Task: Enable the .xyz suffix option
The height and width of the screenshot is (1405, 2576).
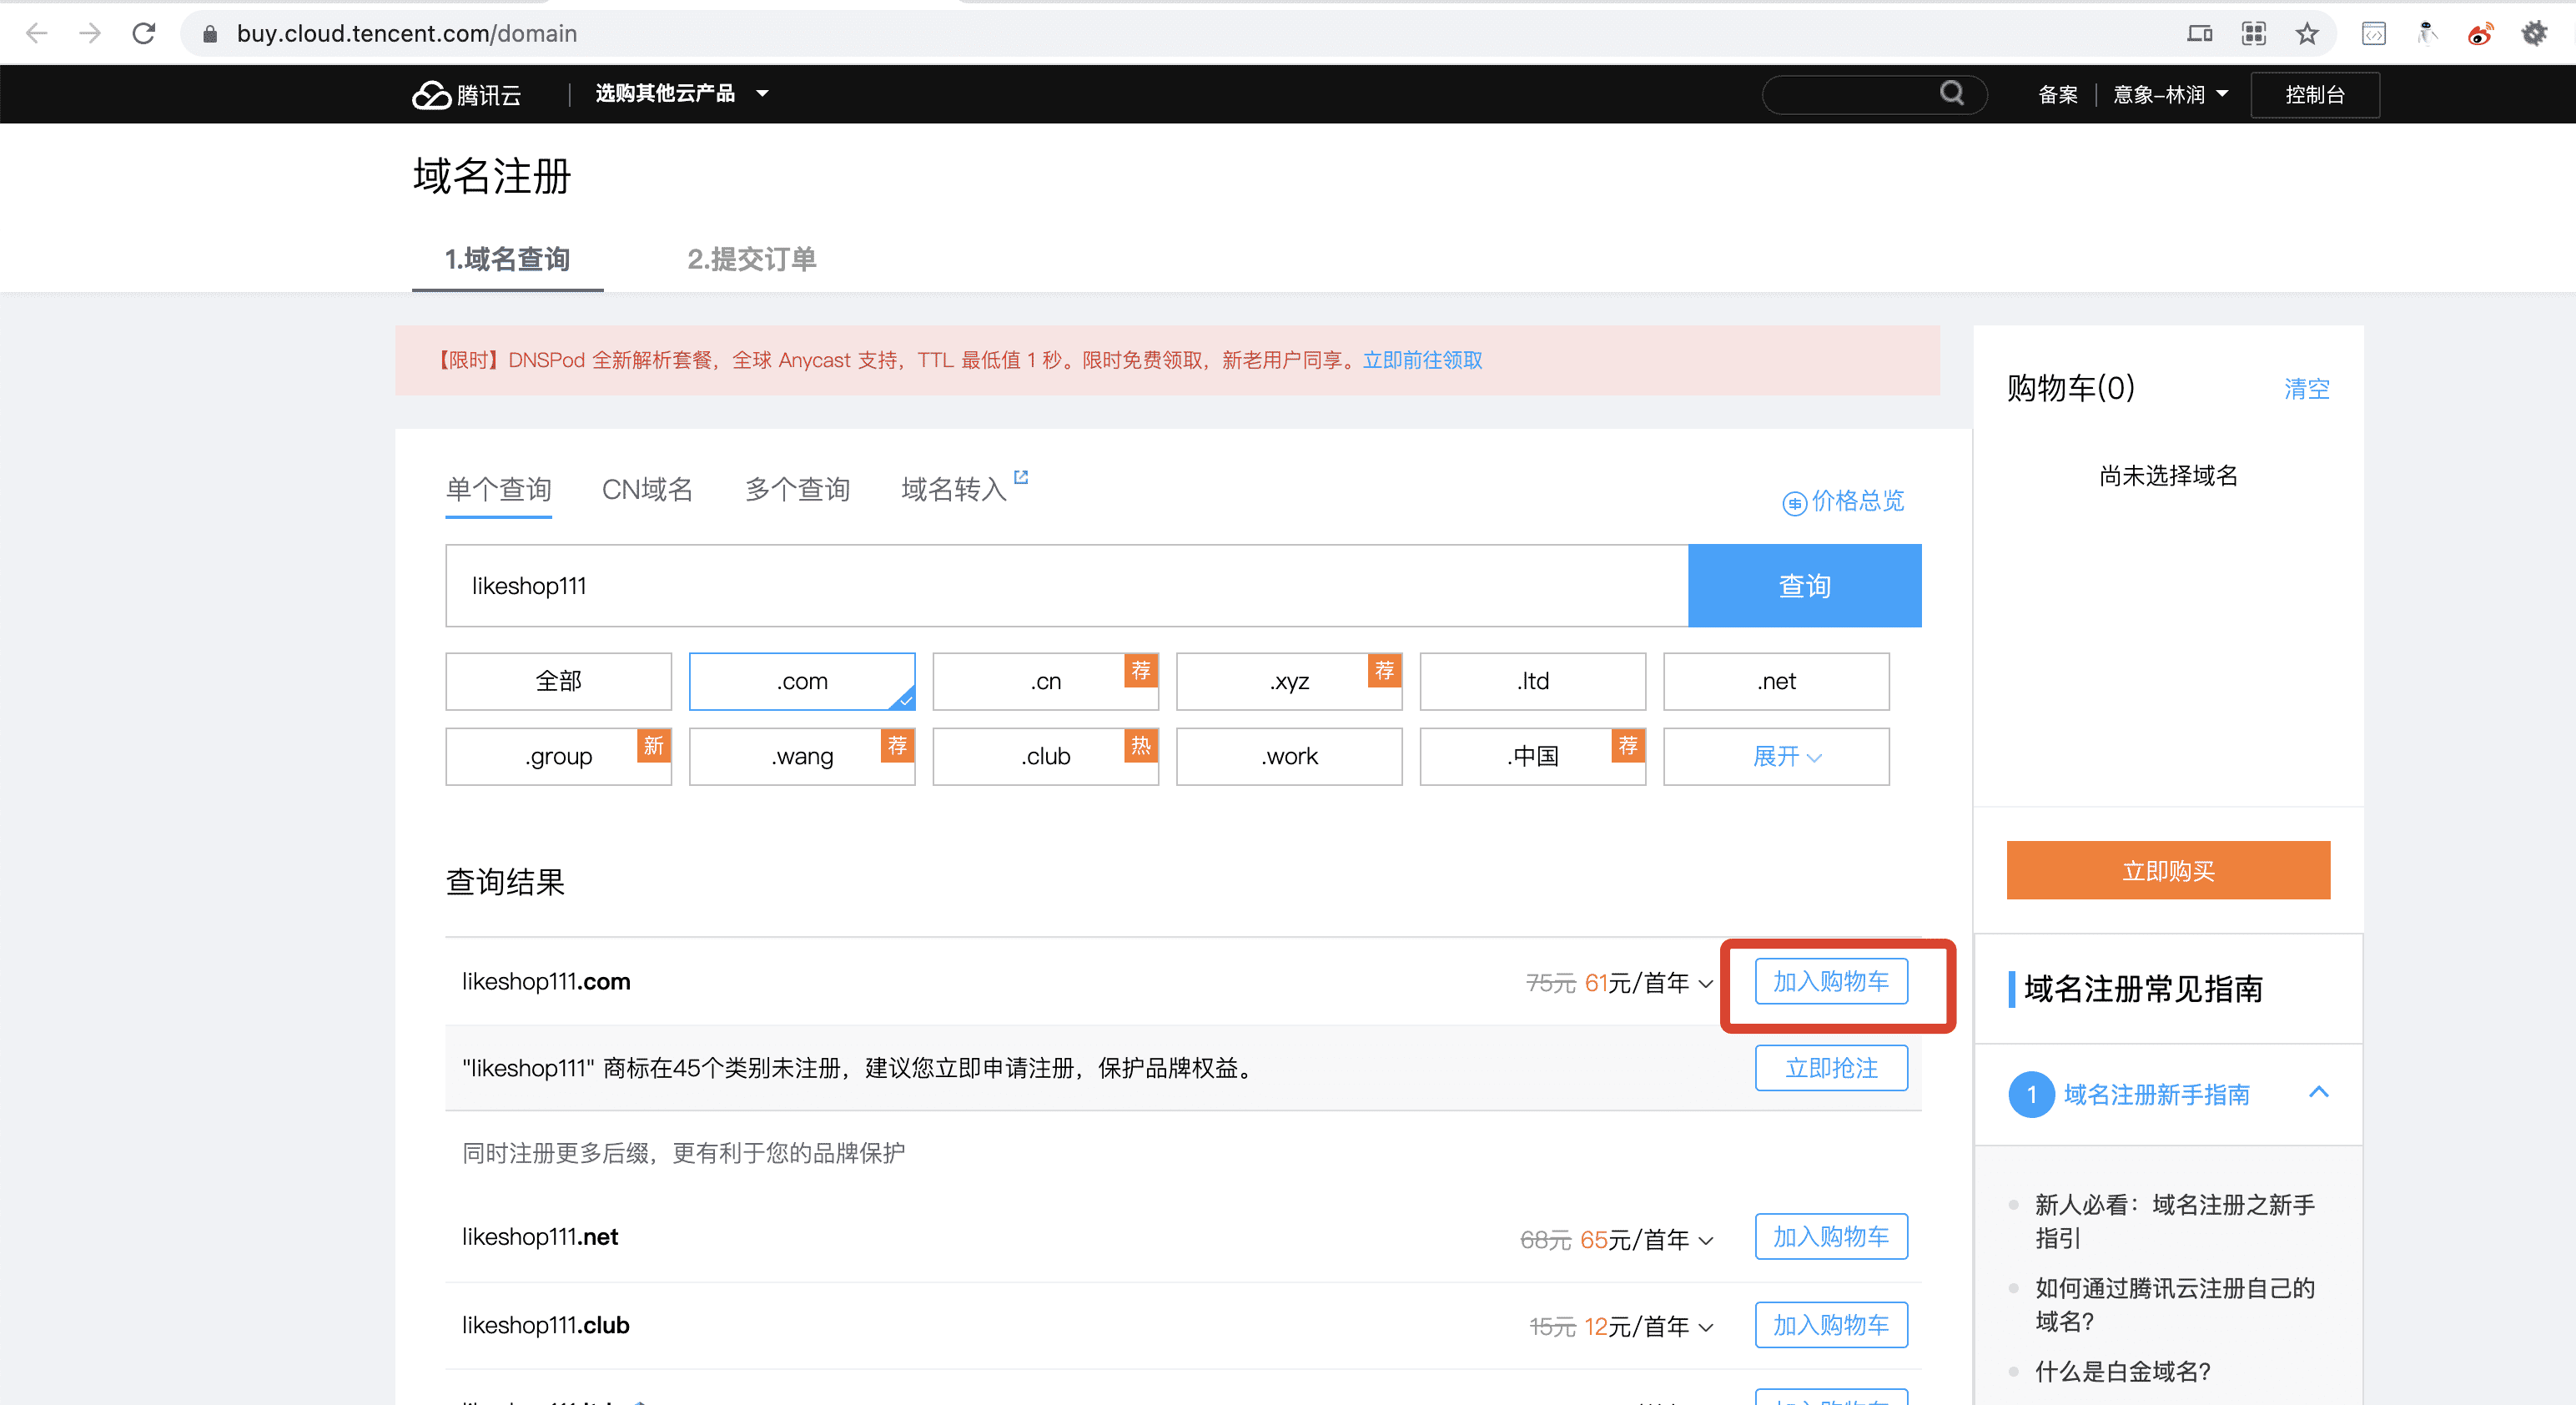Action: pyautogui.click(x=1288, y=681)
